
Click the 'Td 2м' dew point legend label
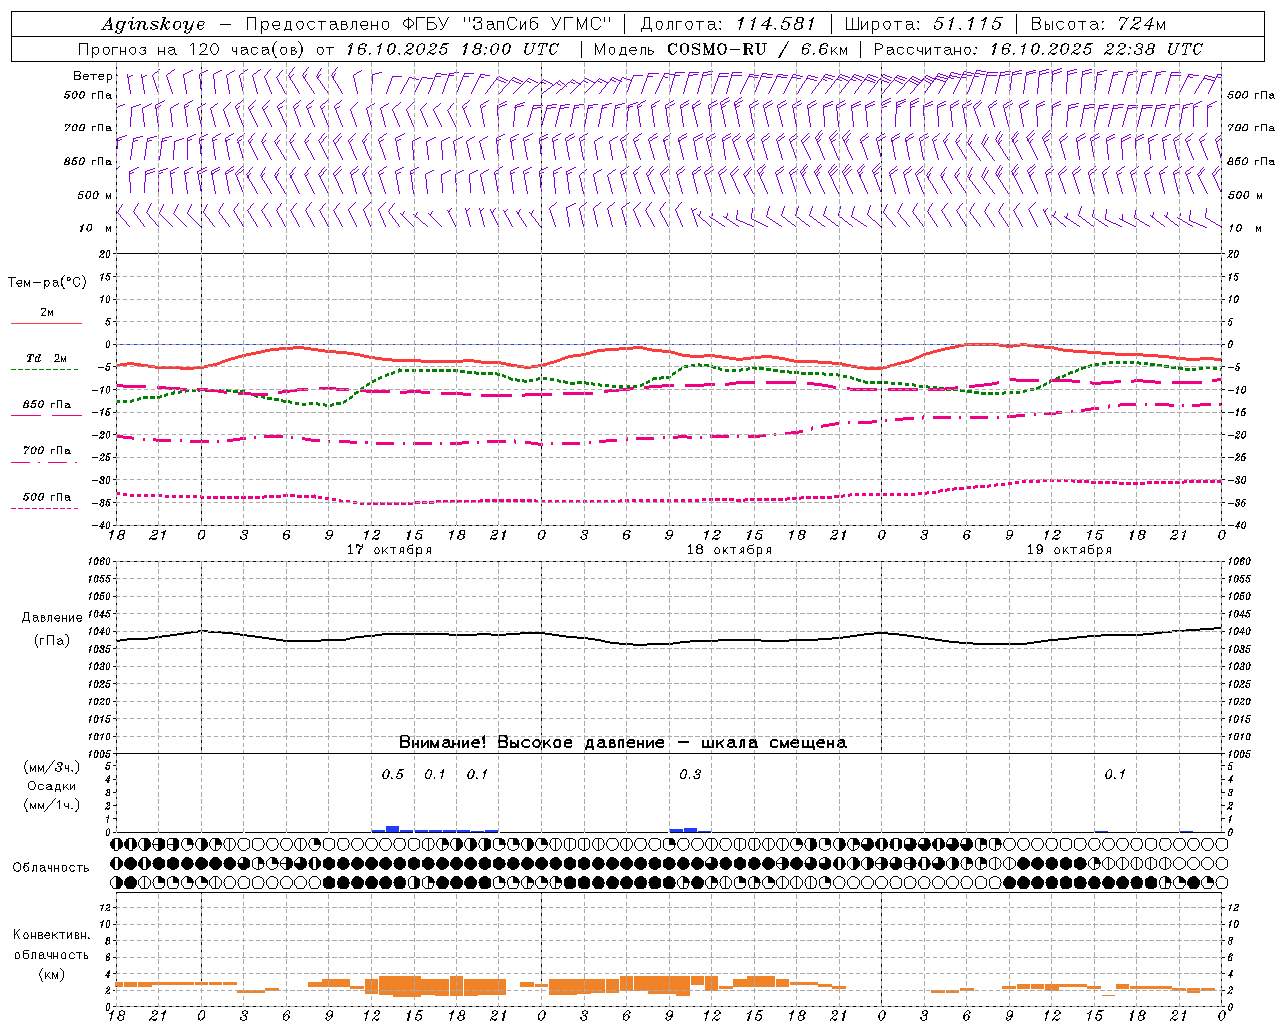point(47,358)
